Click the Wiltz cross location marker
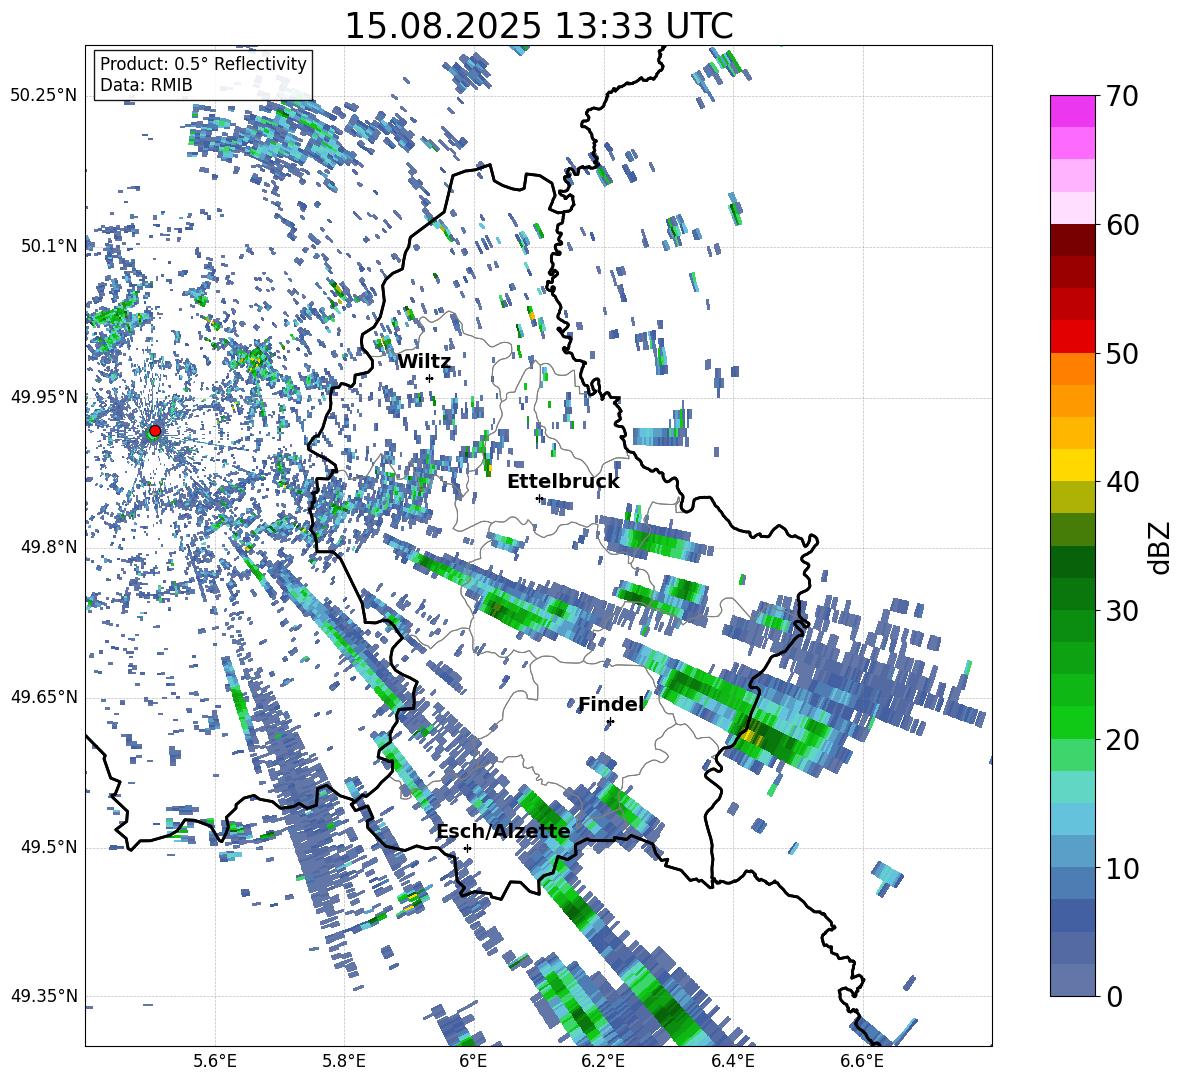Viewport: 1184px width, 1081px height. point(430,378)
